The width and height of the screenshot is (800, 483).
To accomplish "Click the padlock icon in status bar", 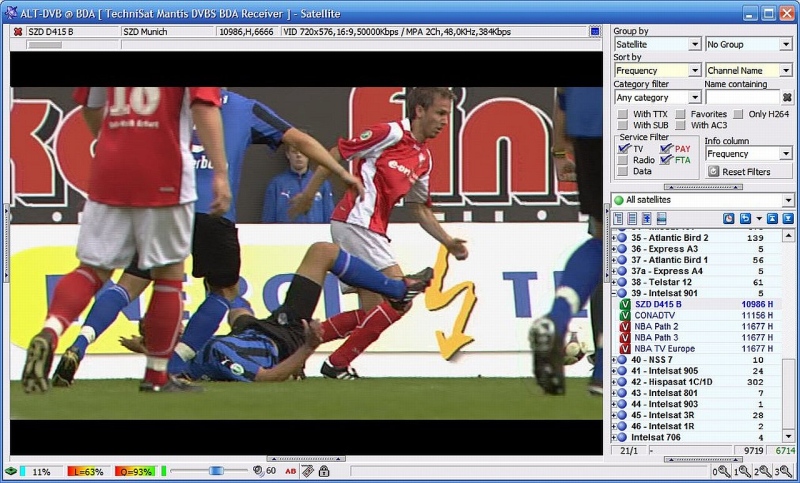I will click(324, 471).
